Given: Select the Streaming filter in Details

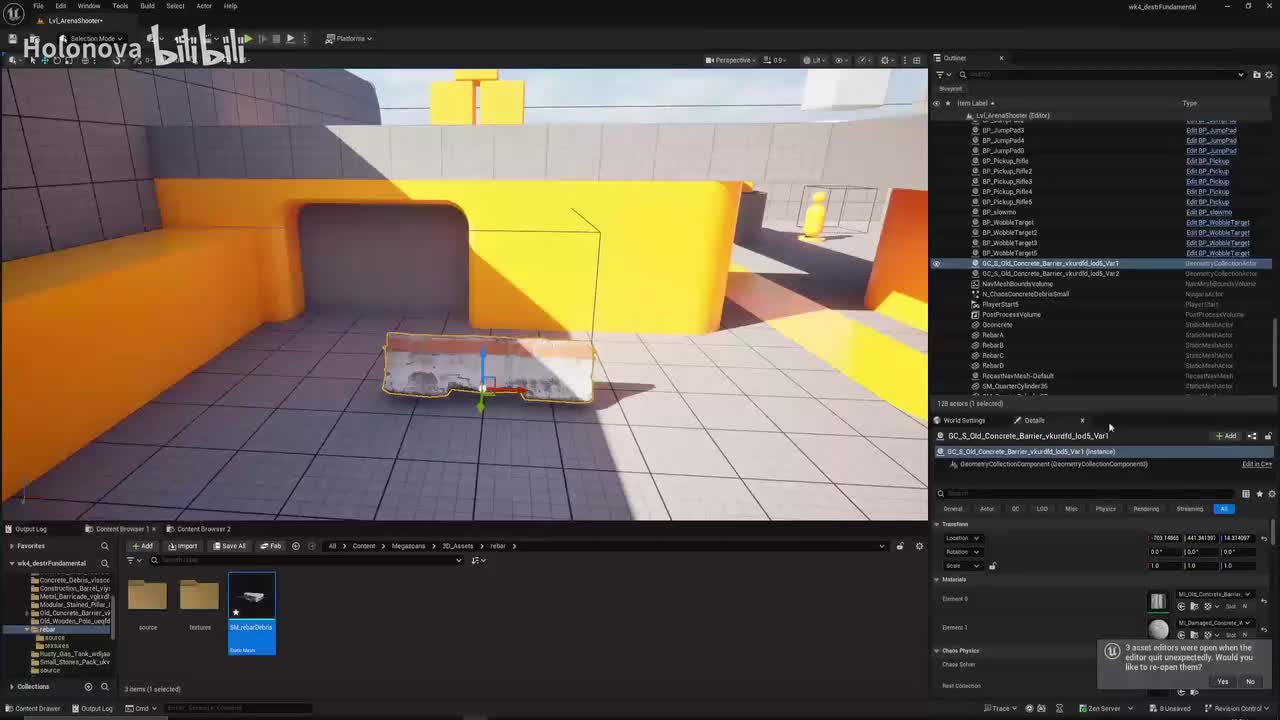Looking at the screenshot, I should [1190, 509].
